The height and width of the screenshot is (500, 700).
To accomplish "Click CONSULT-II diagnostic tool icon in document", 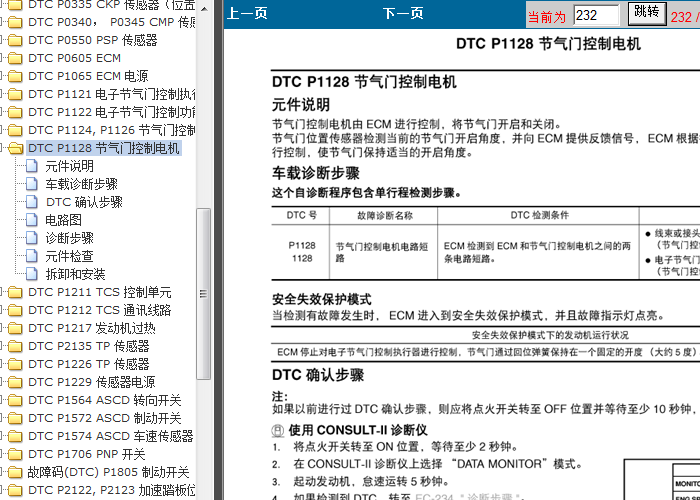I will point(278,430).
